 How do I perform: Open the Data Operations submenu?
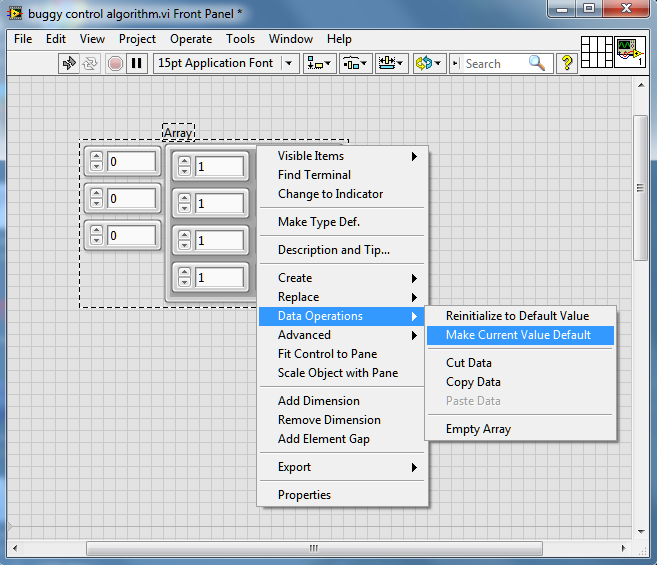[342, 316]
